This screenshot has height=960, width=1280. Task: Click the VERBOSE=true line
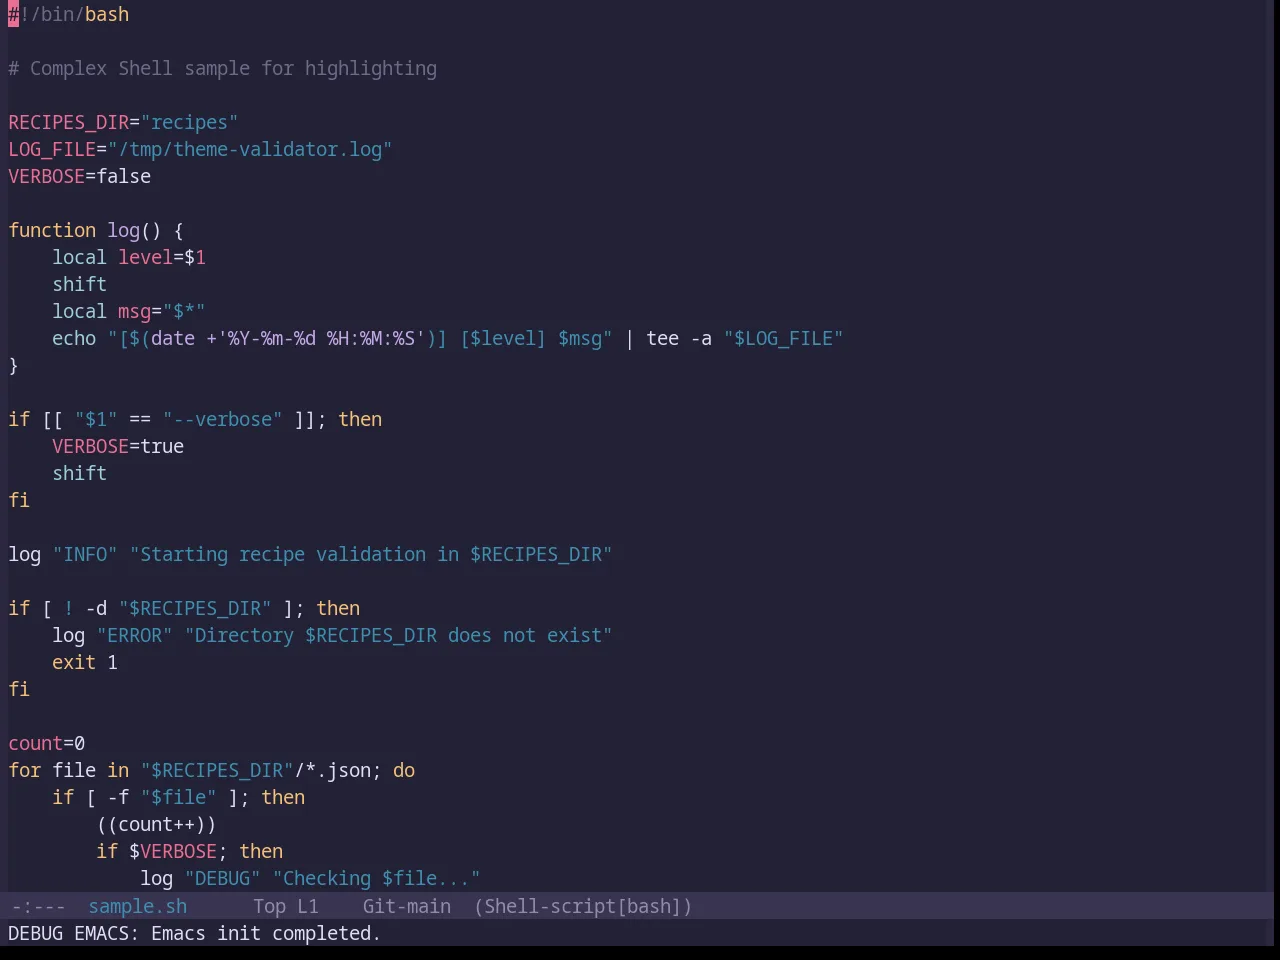[x=118, y=446]
